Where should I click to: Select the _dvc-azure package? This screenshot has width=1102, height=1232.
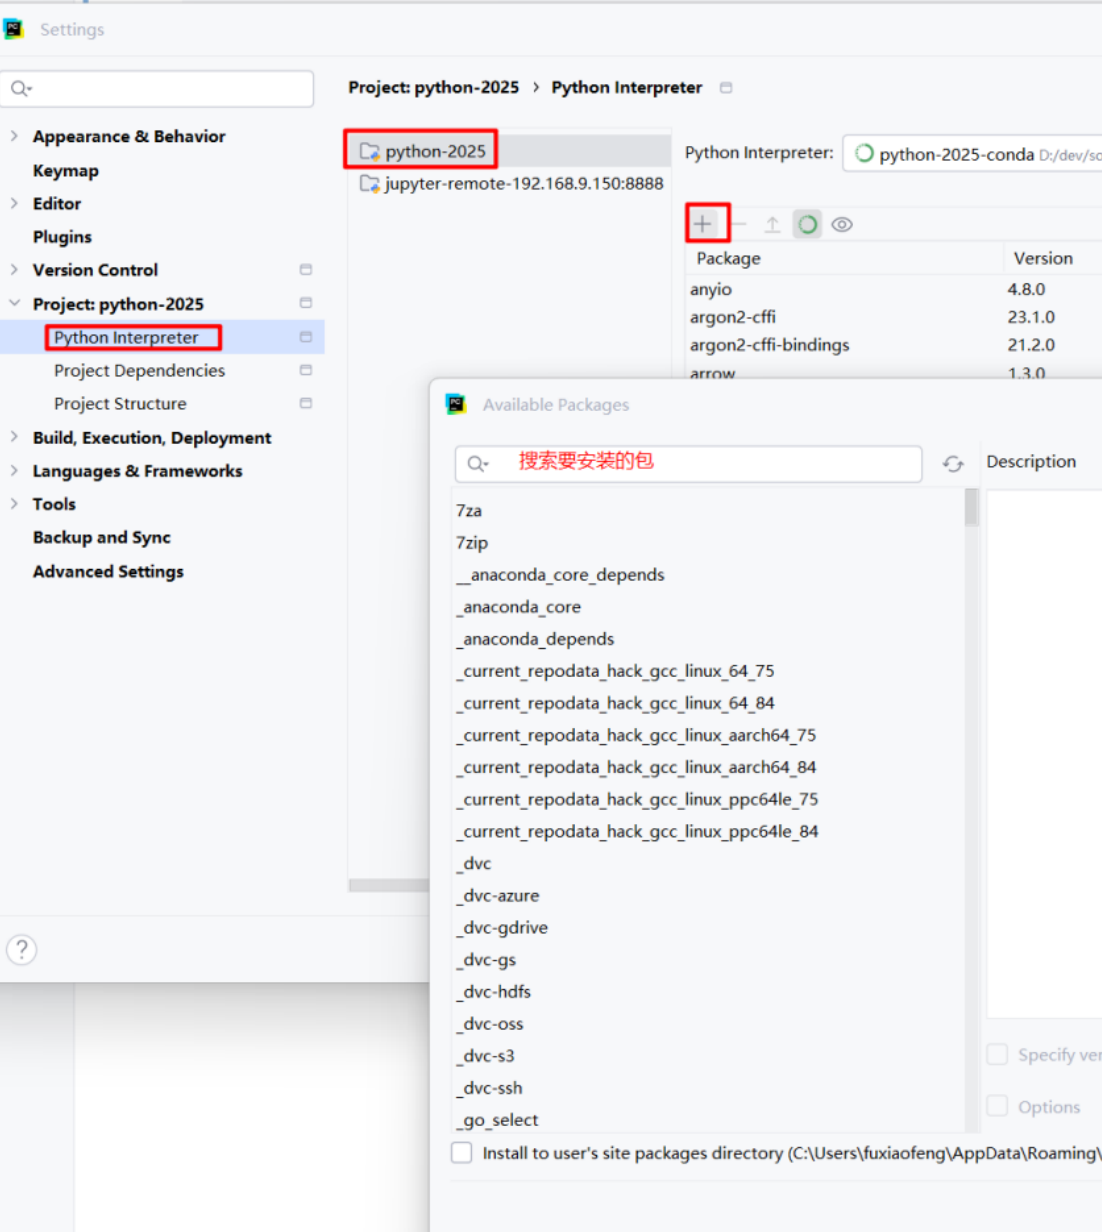point(708,895)
